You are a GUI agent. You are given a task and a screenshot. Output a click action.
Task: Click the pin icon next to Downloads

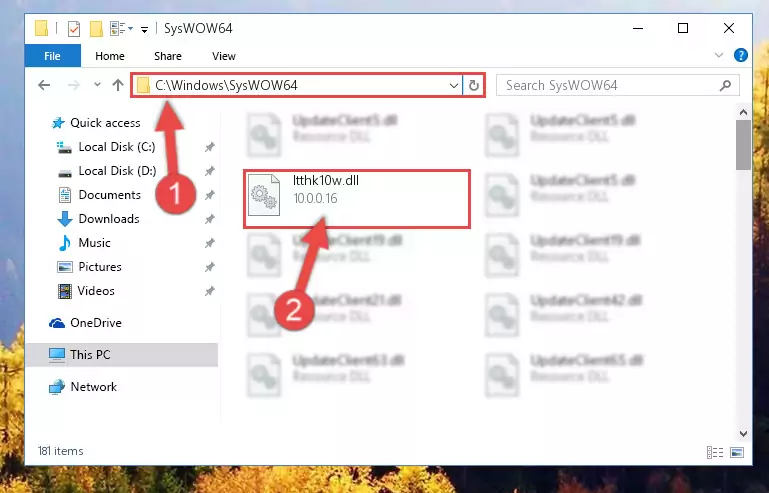click(x=209, y=219)
